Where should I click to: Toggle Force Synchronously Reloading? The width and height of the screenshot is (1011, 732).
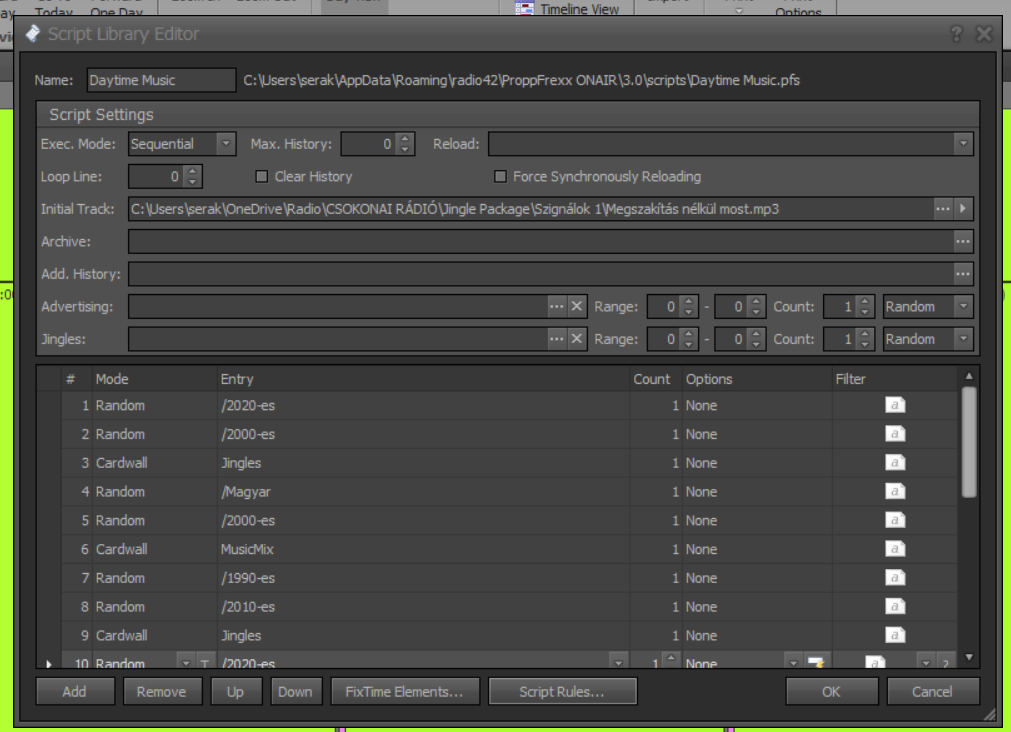pyautogui.click(x=500, y=177)
